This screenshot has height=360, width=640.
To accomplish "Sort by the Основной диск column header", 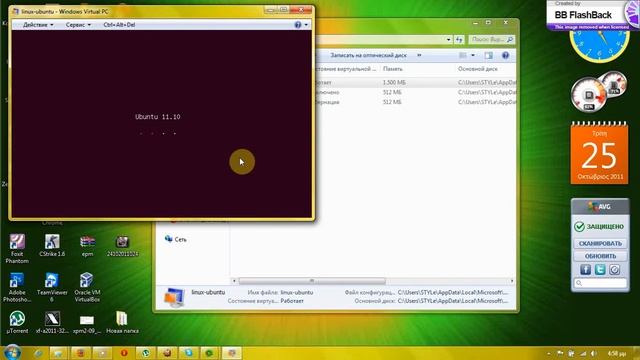I will [478, 69].
